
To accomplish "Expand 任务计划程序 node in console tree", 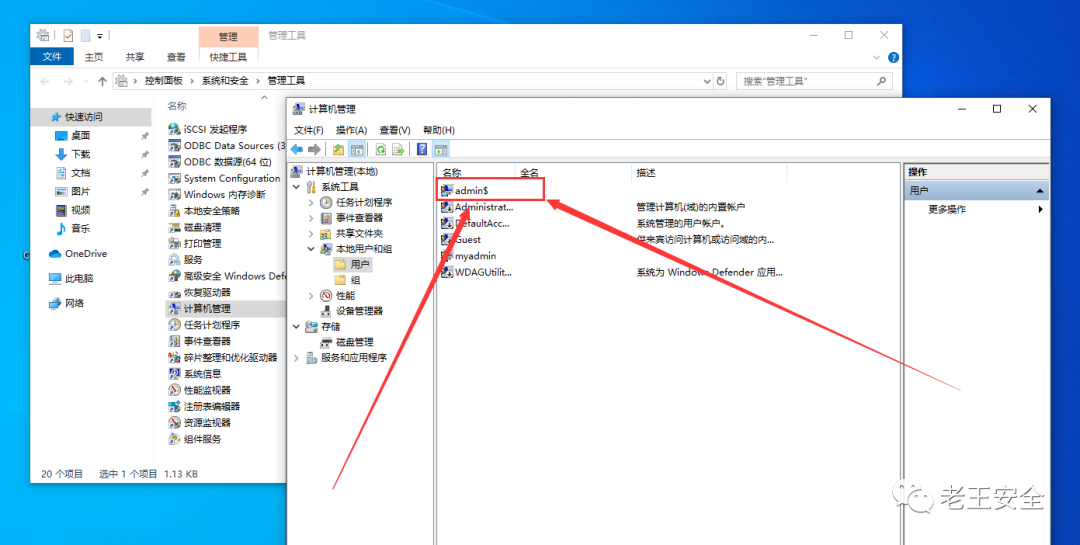I will [311, 203].
